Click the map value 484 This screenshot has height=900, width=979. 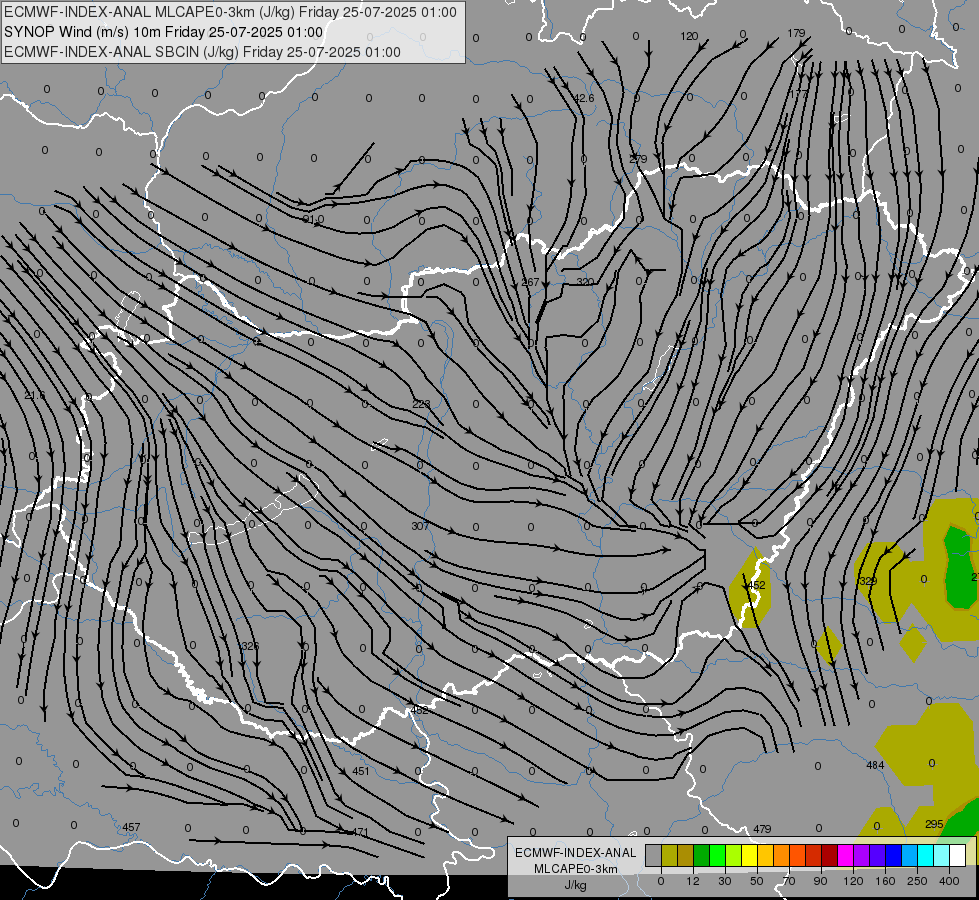click(875, 765)
